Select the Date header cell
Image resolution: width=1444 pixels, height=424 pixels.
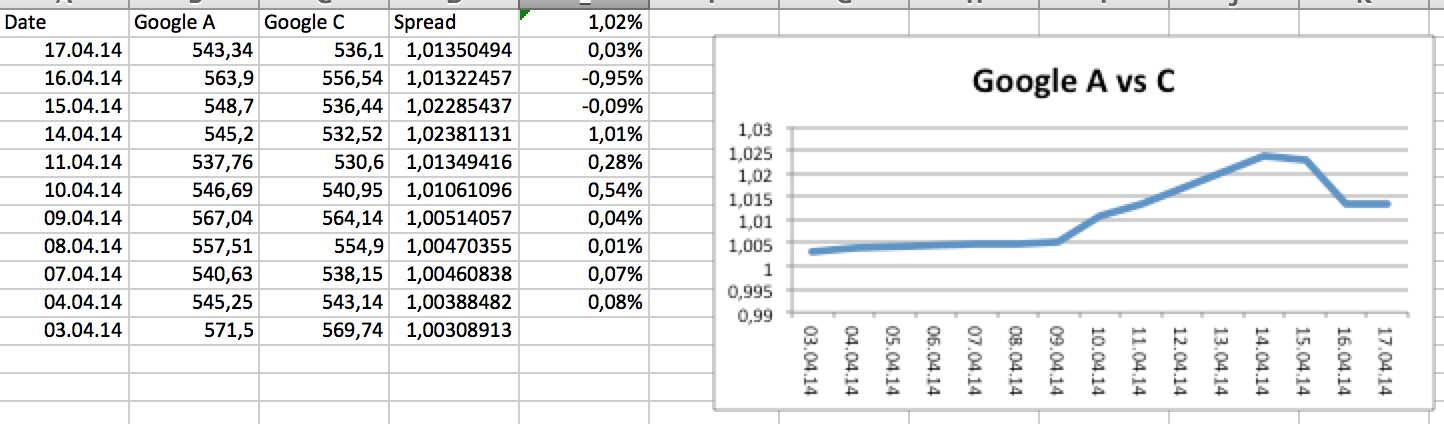(x=65, y=22)
